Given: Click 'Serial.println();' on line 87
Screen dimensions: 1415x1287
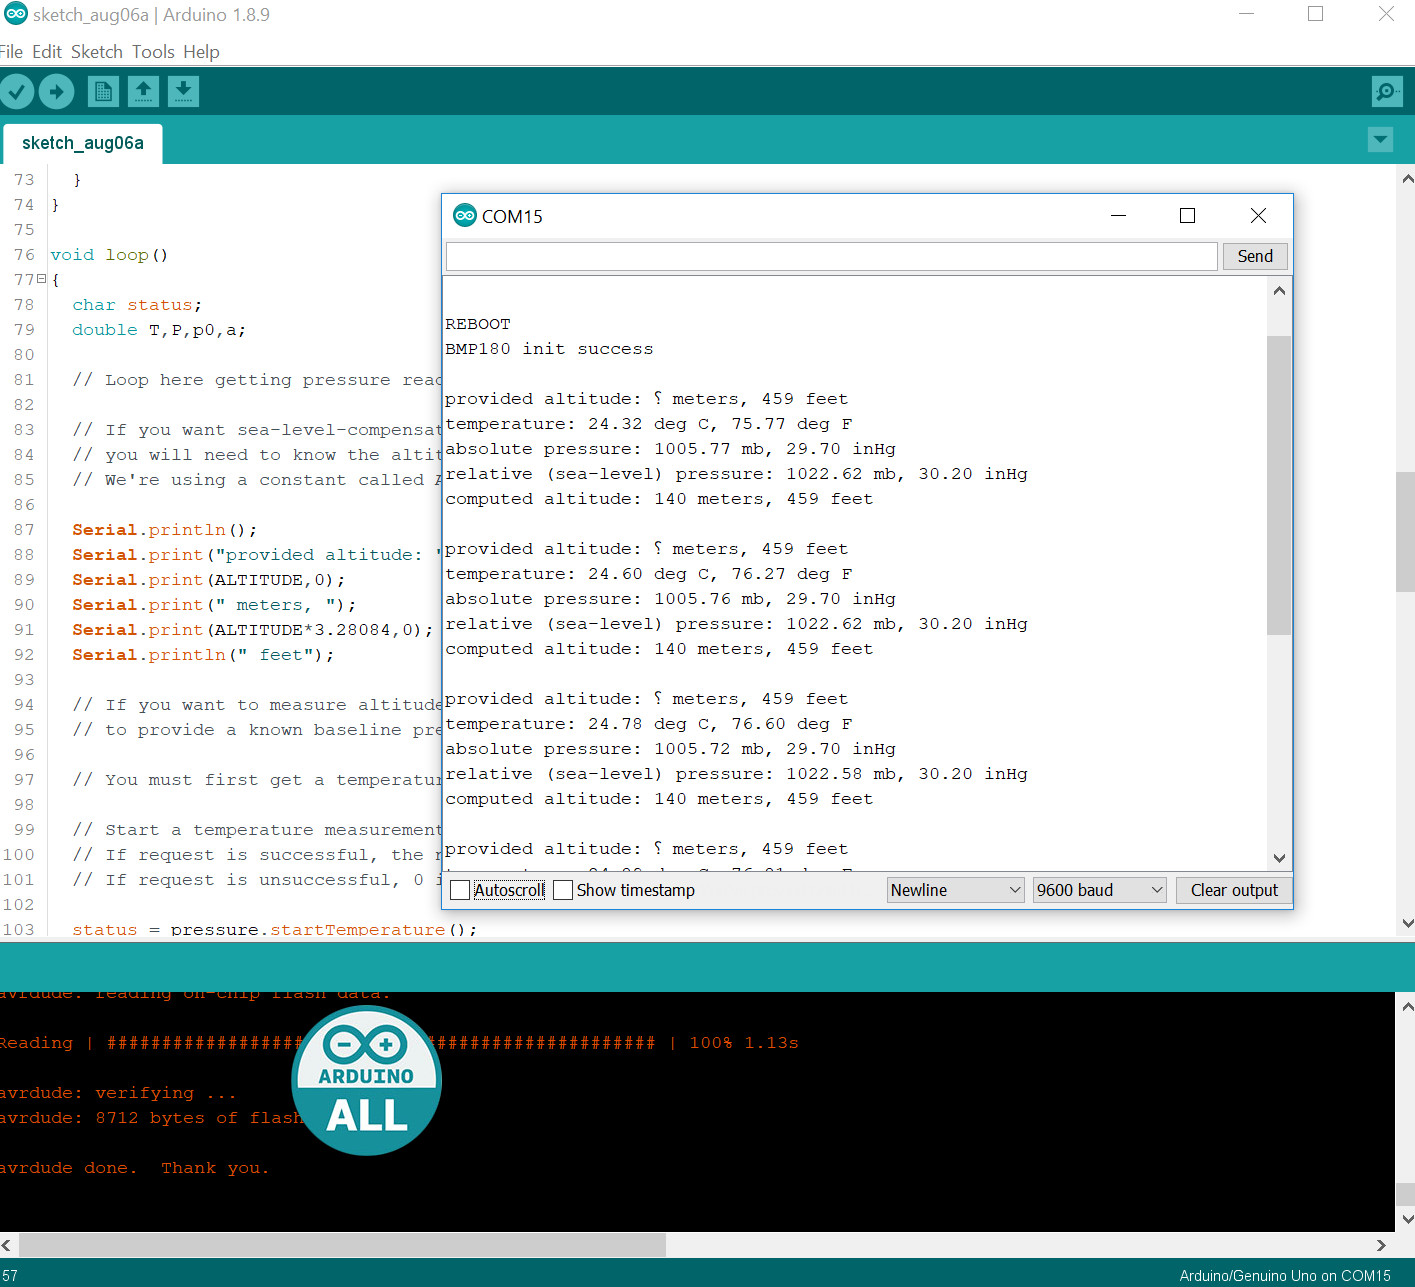Looking at the screenshot, I should coord(164,530).
